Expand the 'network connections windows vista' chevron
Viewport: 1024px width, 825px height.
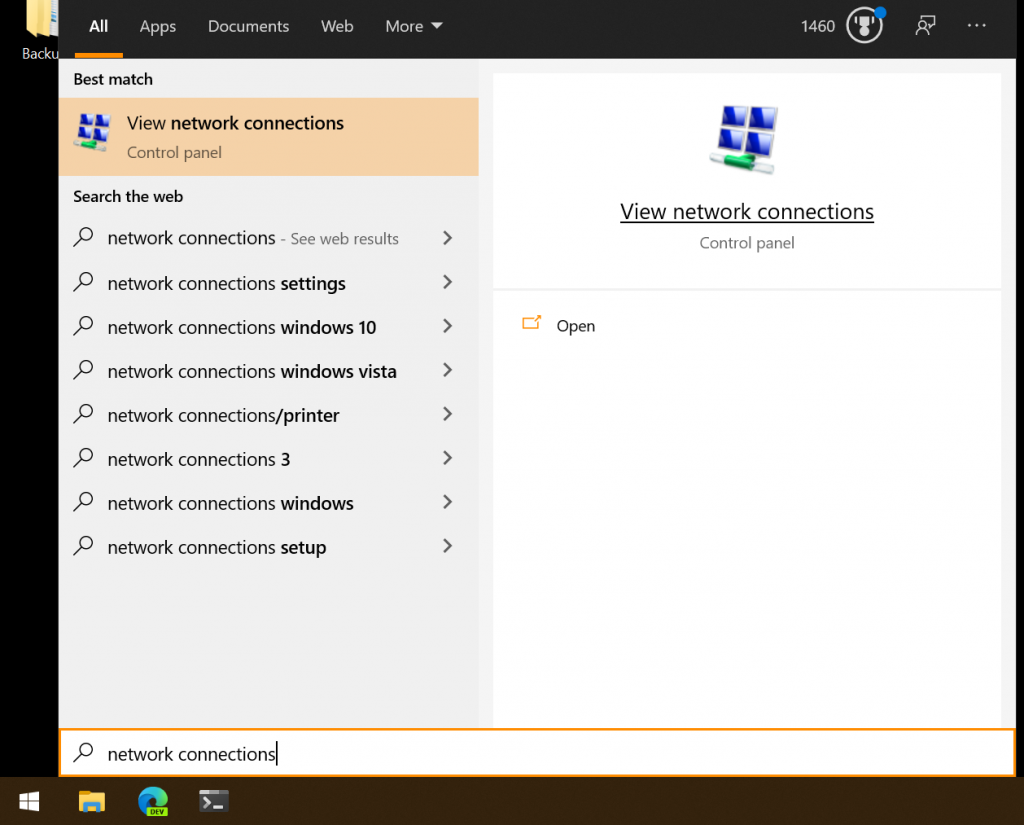(447, 370)
